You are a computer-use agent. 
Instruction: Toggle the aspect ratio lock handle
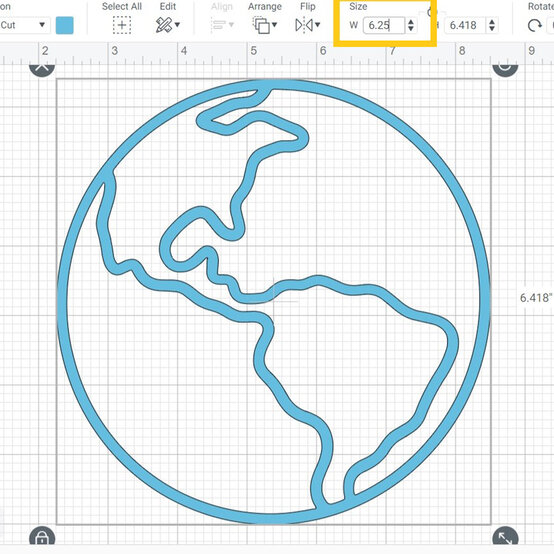tap(42, 536)
